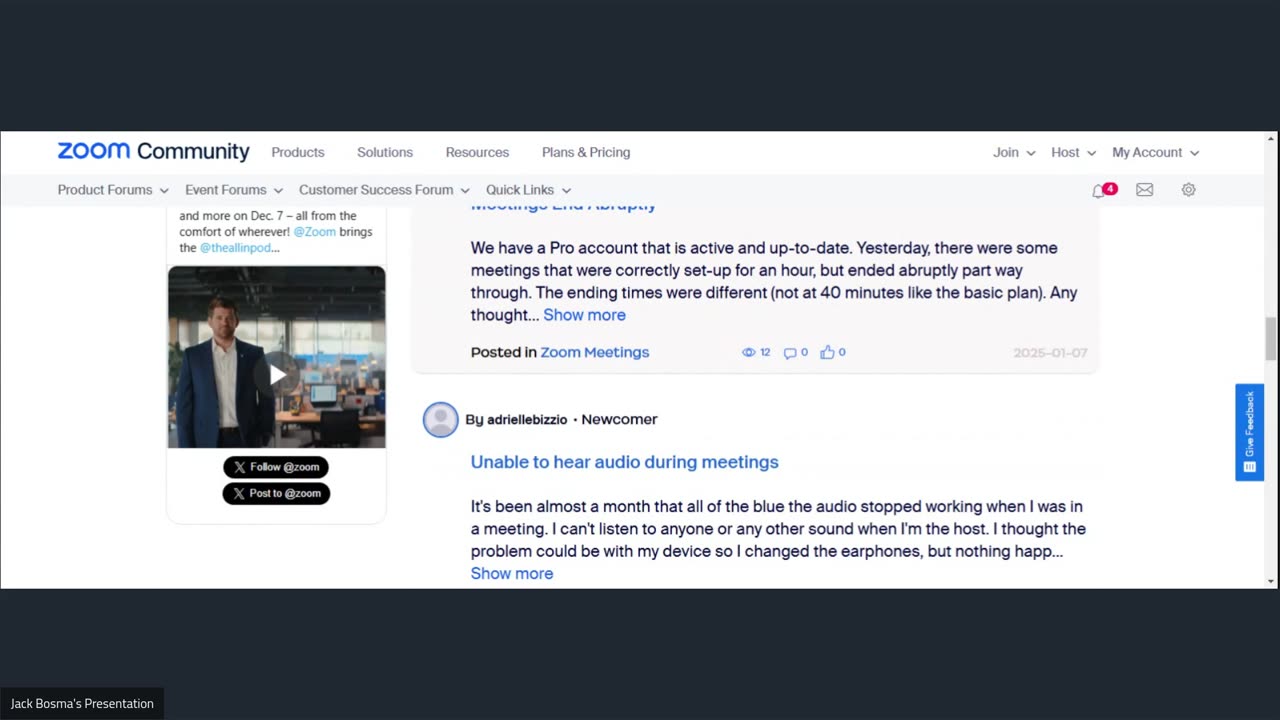This screenshot has width=1280, height=720.
Task: Click the thumbs-up like icon
Action: [827, 352]
